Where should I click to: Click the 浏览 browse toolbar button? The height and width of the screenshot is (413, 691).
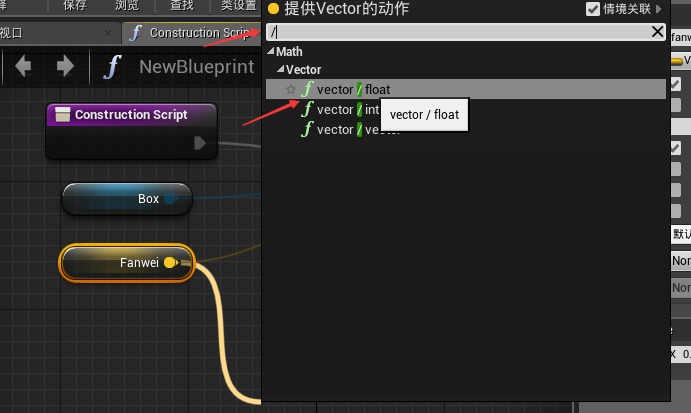pyautogui.click(x=127, y=5)
